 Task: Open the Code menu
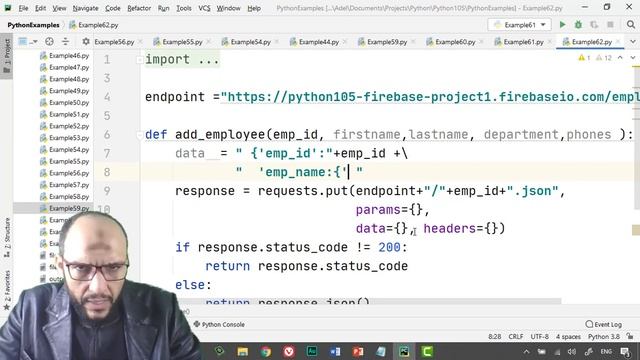pos(113,8)
